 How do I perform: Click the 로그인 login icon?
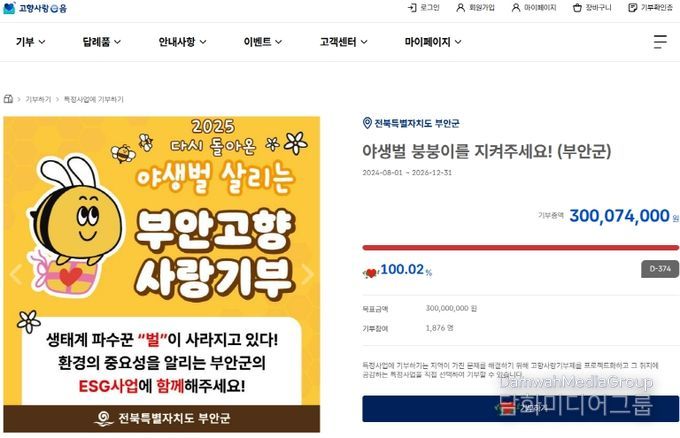point(412,8)
